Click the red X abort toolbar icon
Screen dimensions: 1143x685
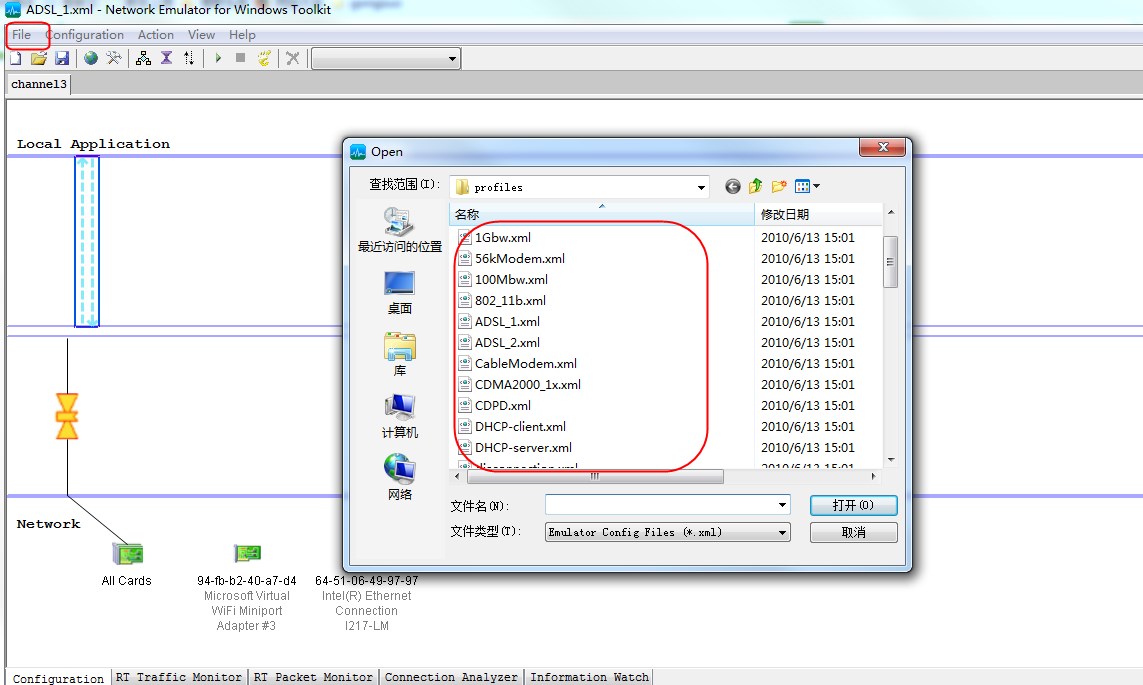pos(290,58)
